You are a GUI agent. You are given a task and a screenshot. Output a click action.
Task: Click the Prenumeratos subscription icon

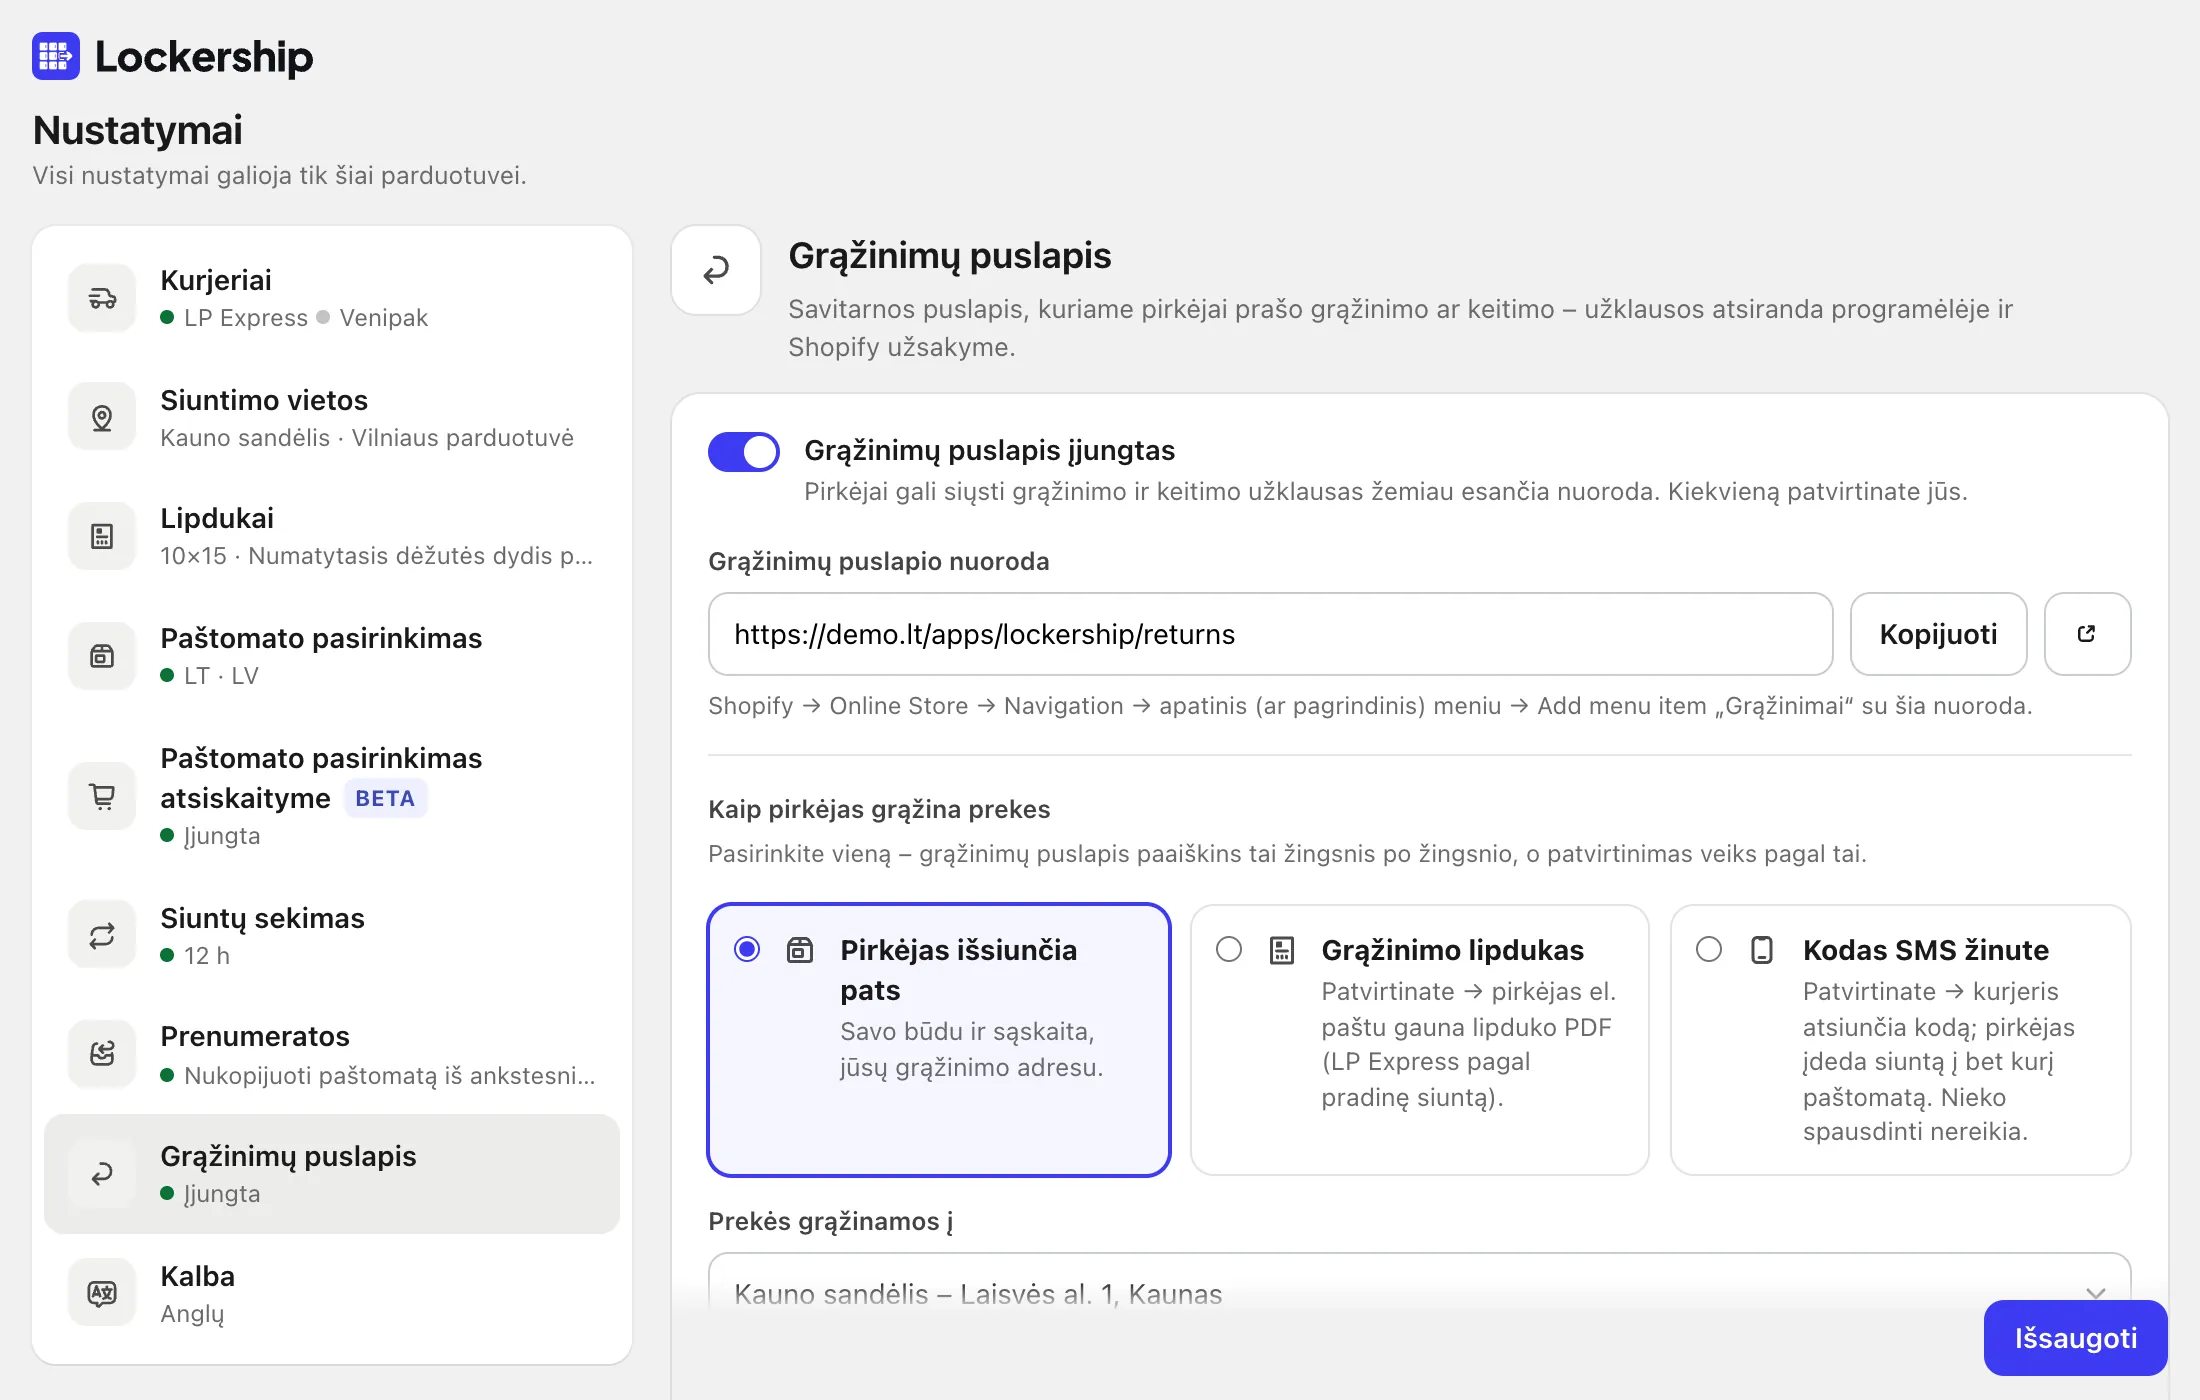[x=102, y=1054]
